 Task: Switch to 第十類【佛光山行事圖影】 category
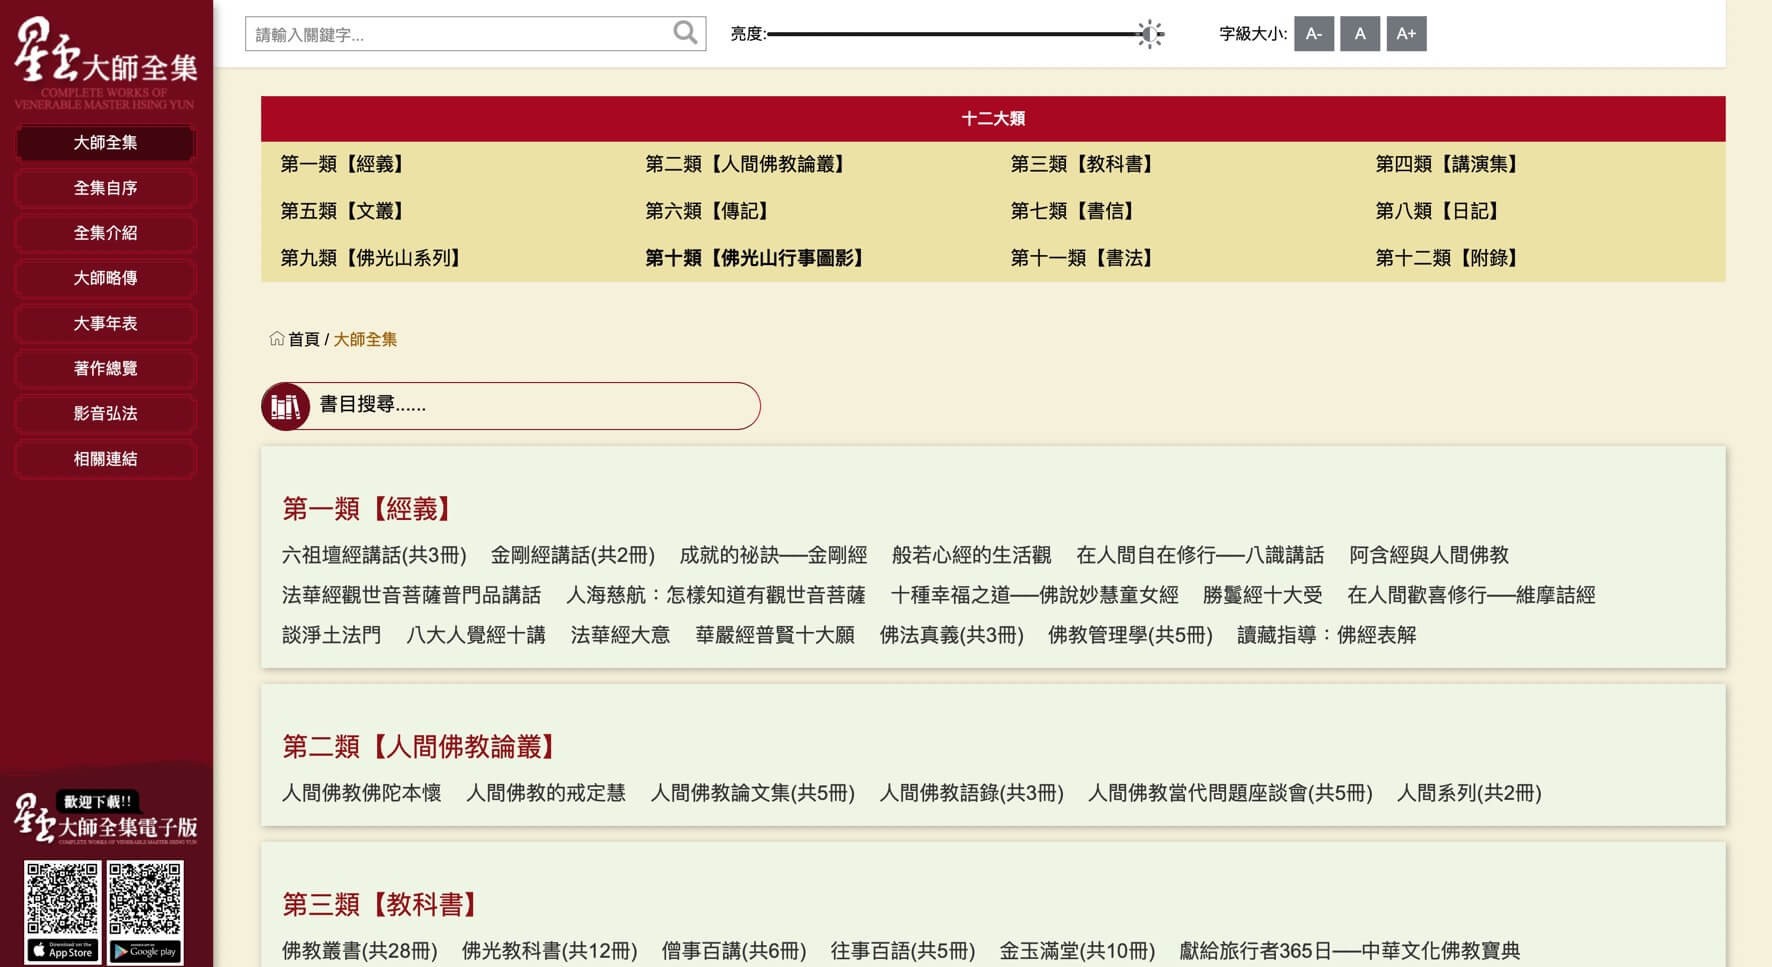click(755, 258)
